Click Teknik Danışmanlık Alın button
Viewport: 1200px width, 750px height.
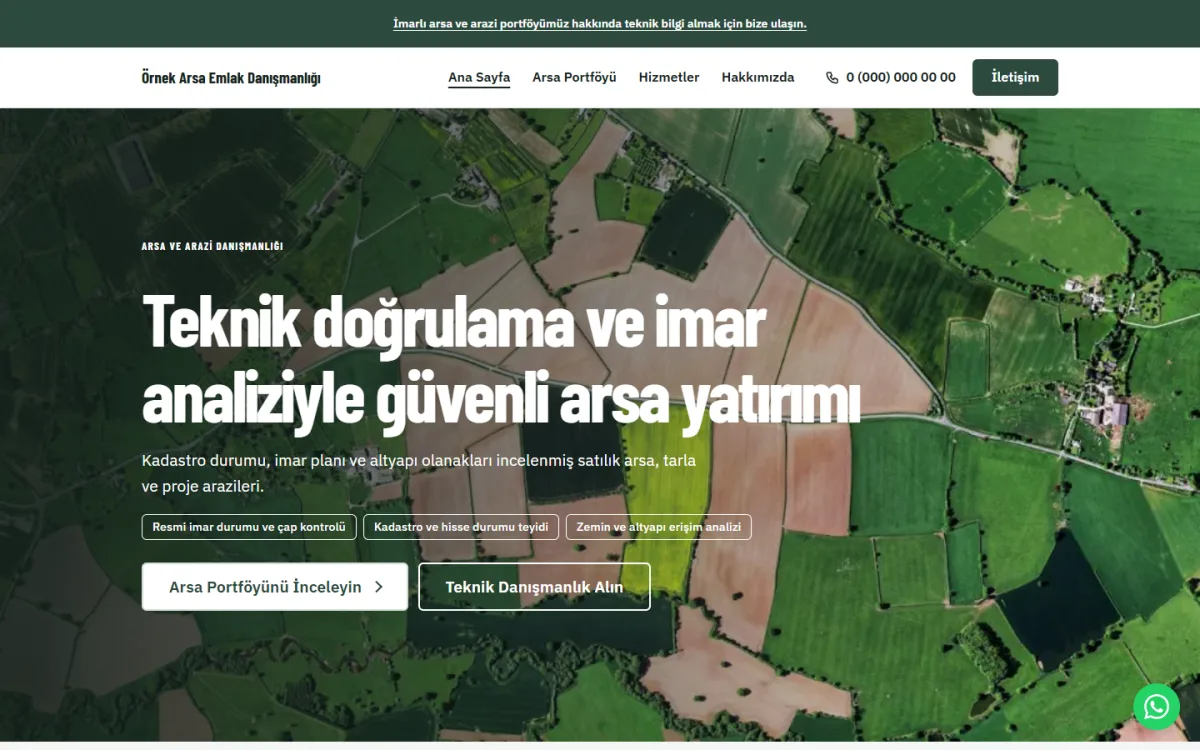pos(534,587)
